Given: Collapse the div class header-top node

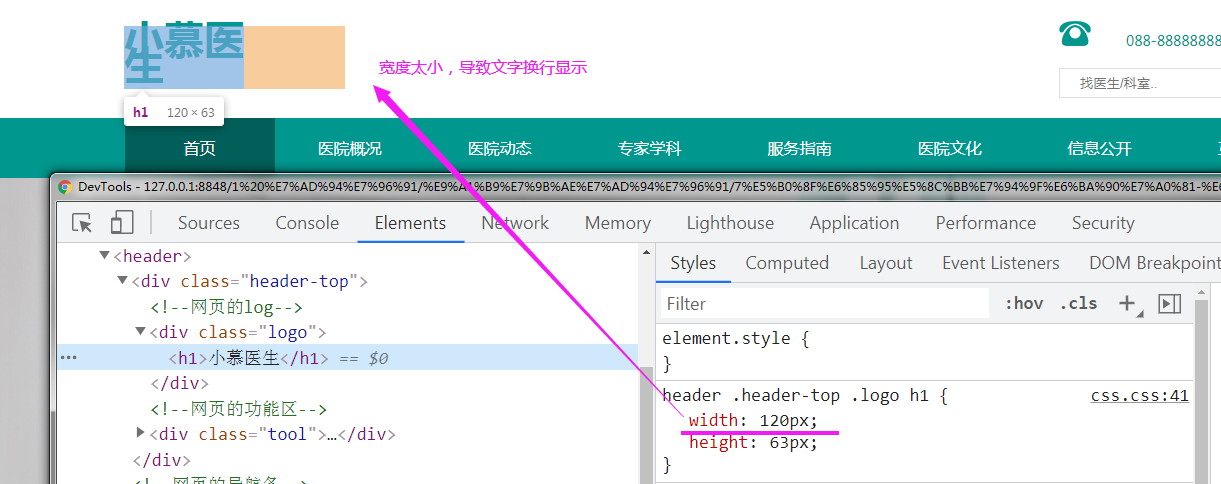Looking at the screenshot, I should (123, 281).
